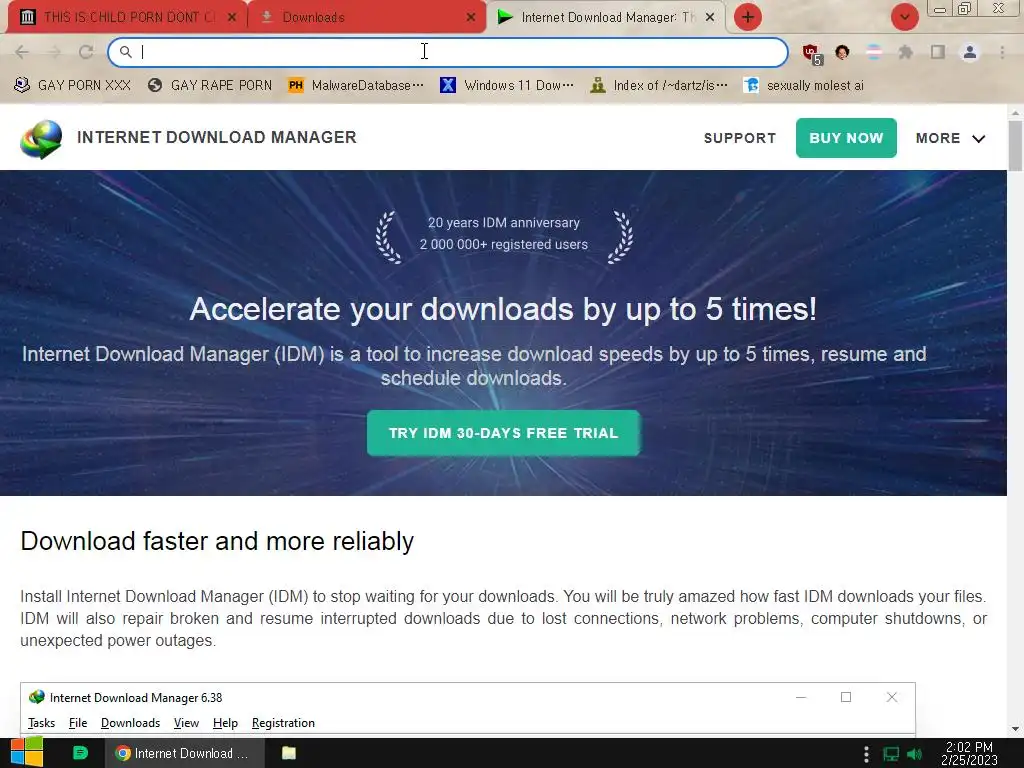Click the IDM globe logo
Image resolution: width=1024 pixels, height=768 pixels.
pyautogui.click(x=41, y=139)
